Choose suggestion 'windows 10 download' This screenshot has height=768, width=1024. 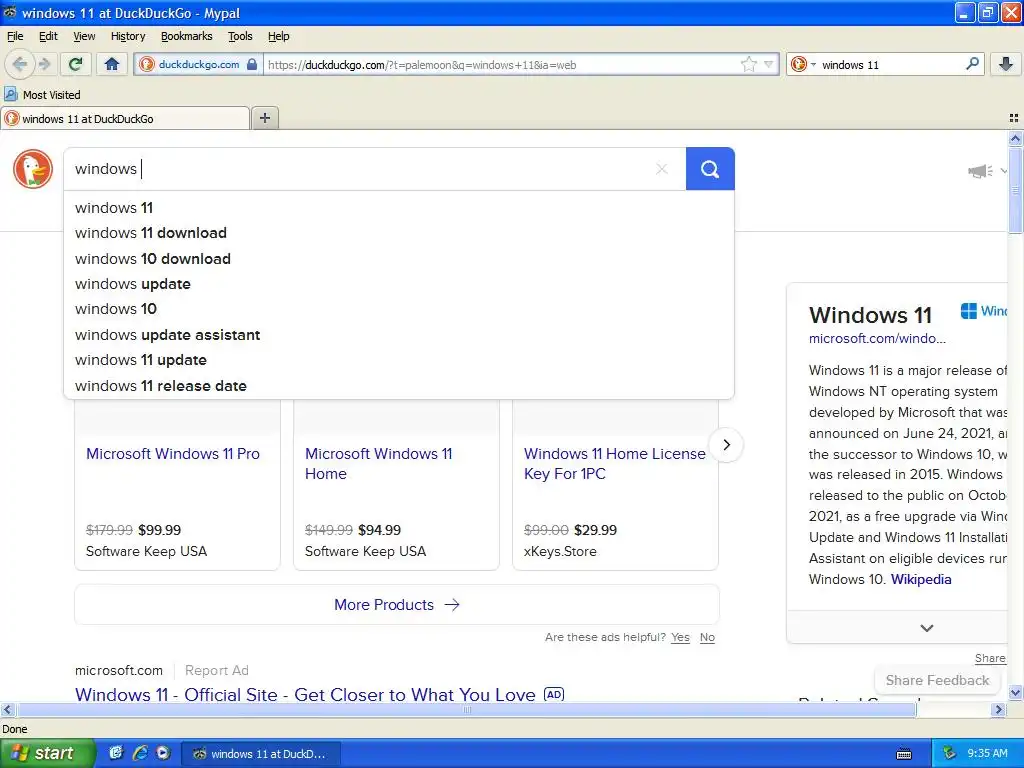point(398,259)
